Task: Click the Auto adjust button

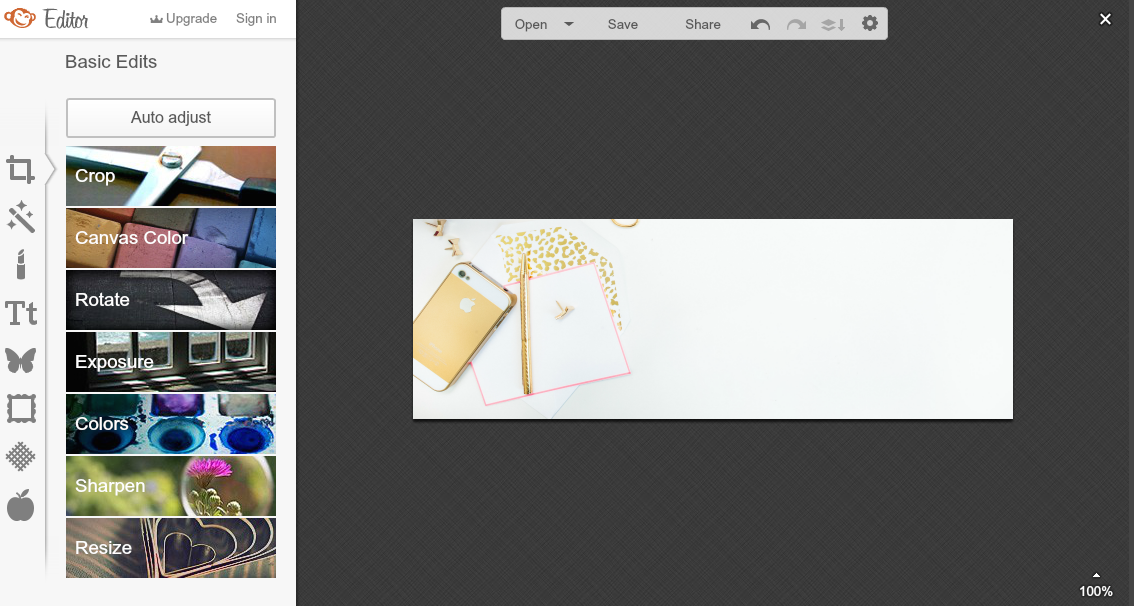Action: 171,118
